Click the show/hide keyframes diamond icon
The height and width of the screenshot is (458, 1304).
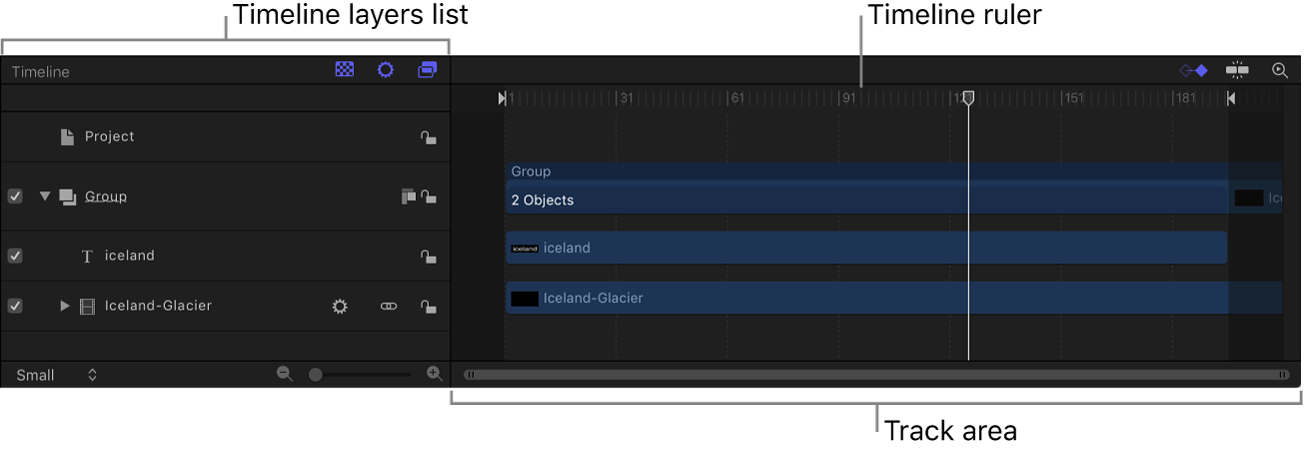pos(1194,71)
